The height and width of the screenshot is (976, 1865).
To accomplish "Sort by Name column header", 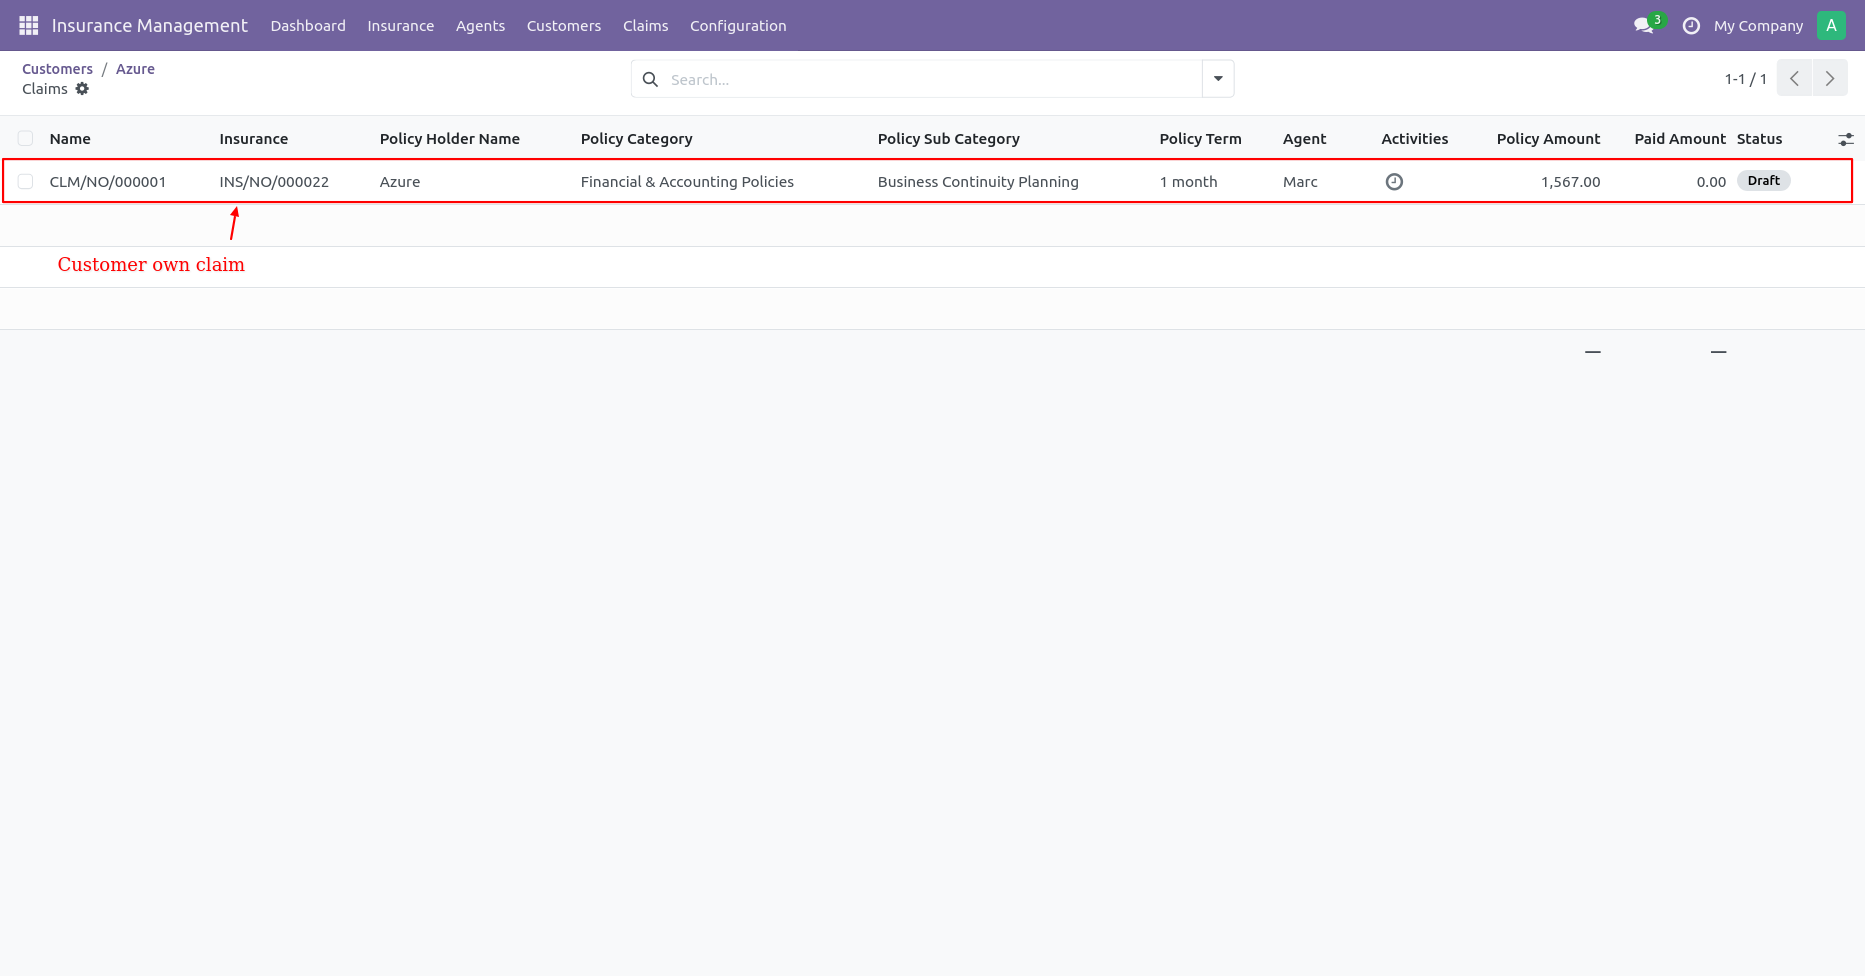I will click(70, 139).
